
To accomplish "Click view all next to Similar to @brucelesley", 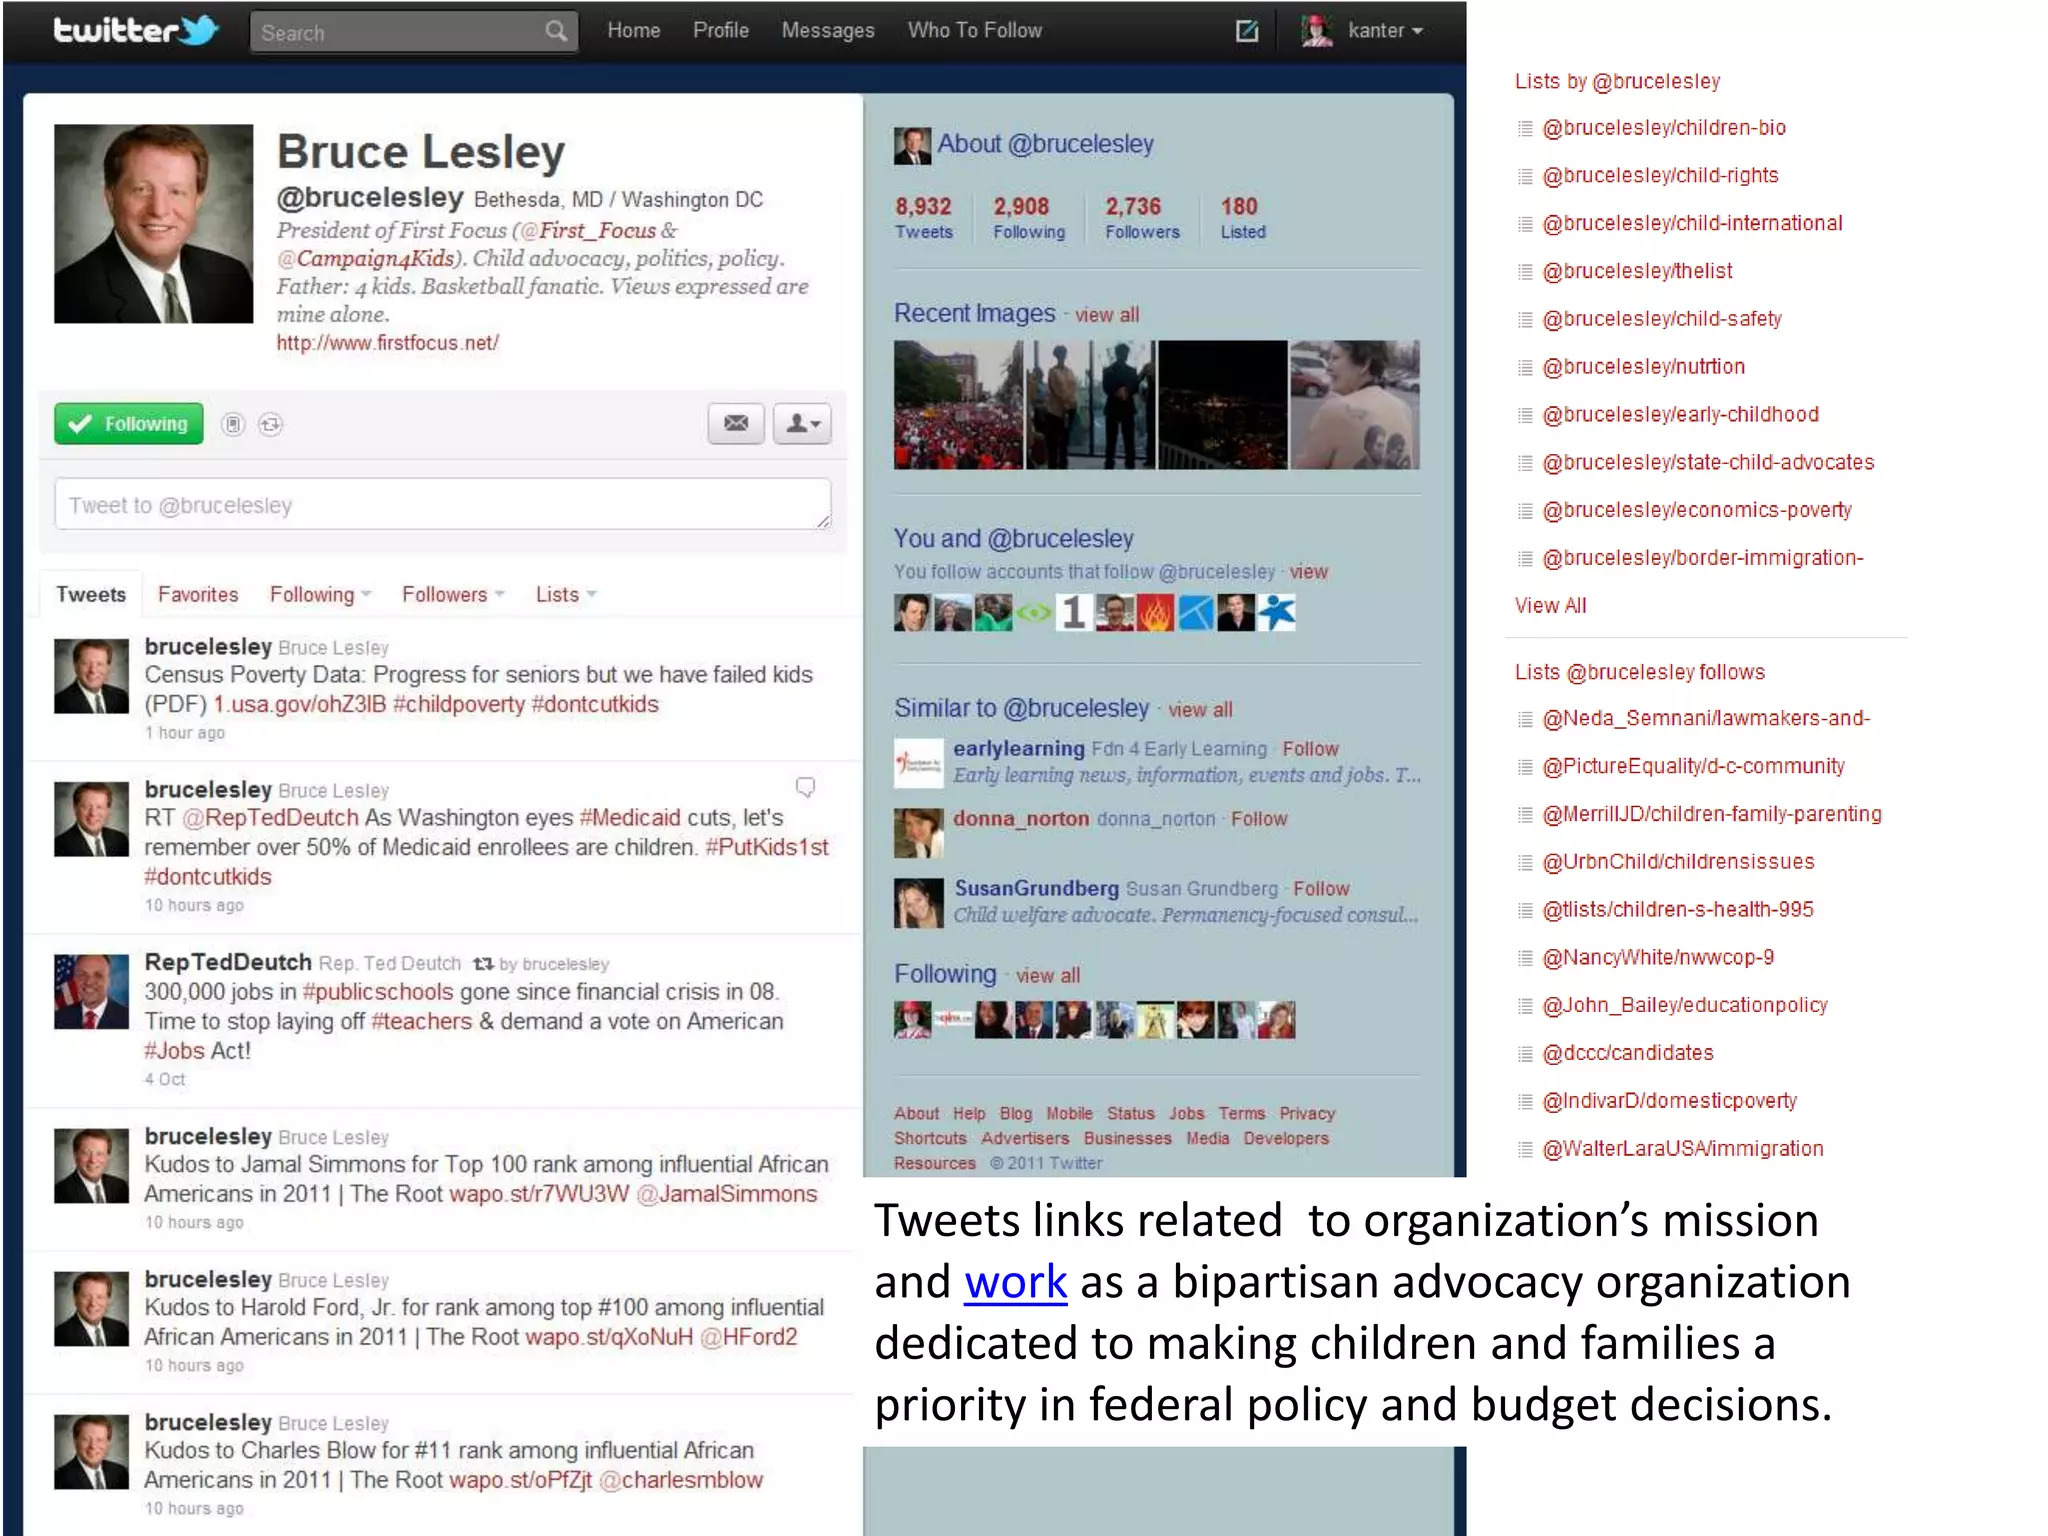I will [1200, 710].
